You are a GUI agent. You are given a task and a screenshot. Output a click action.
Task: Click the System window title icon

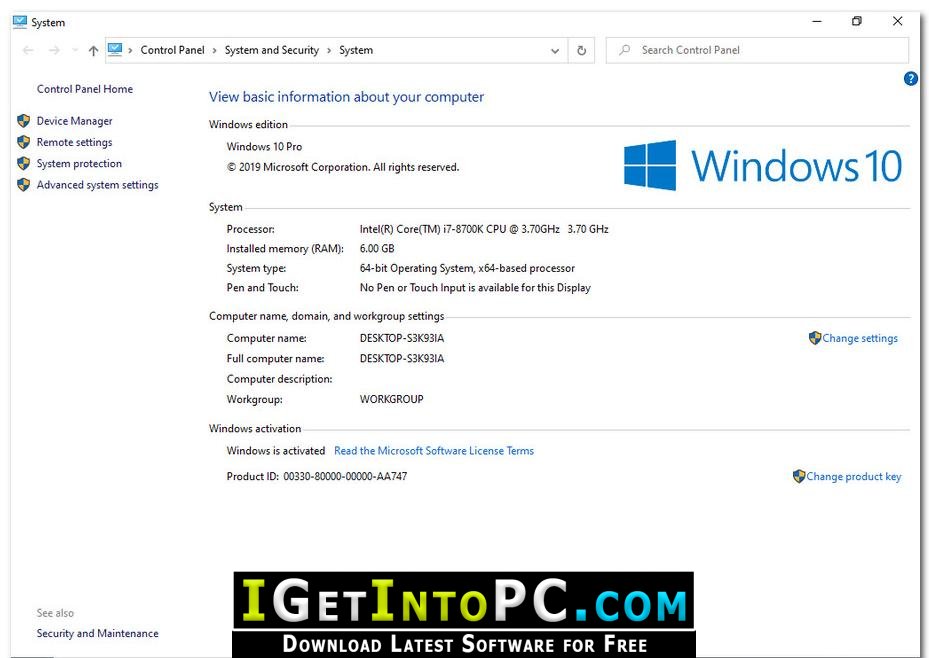click(20, 22)
